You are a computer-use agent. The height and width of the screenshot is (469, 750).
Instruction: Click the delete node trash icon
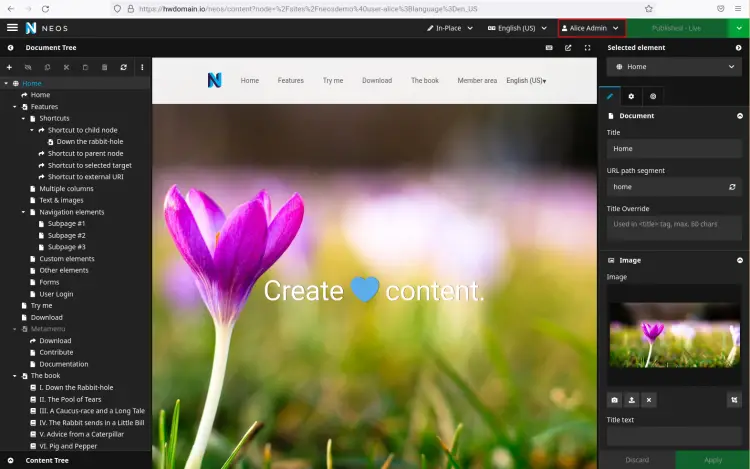coord(104,67)
